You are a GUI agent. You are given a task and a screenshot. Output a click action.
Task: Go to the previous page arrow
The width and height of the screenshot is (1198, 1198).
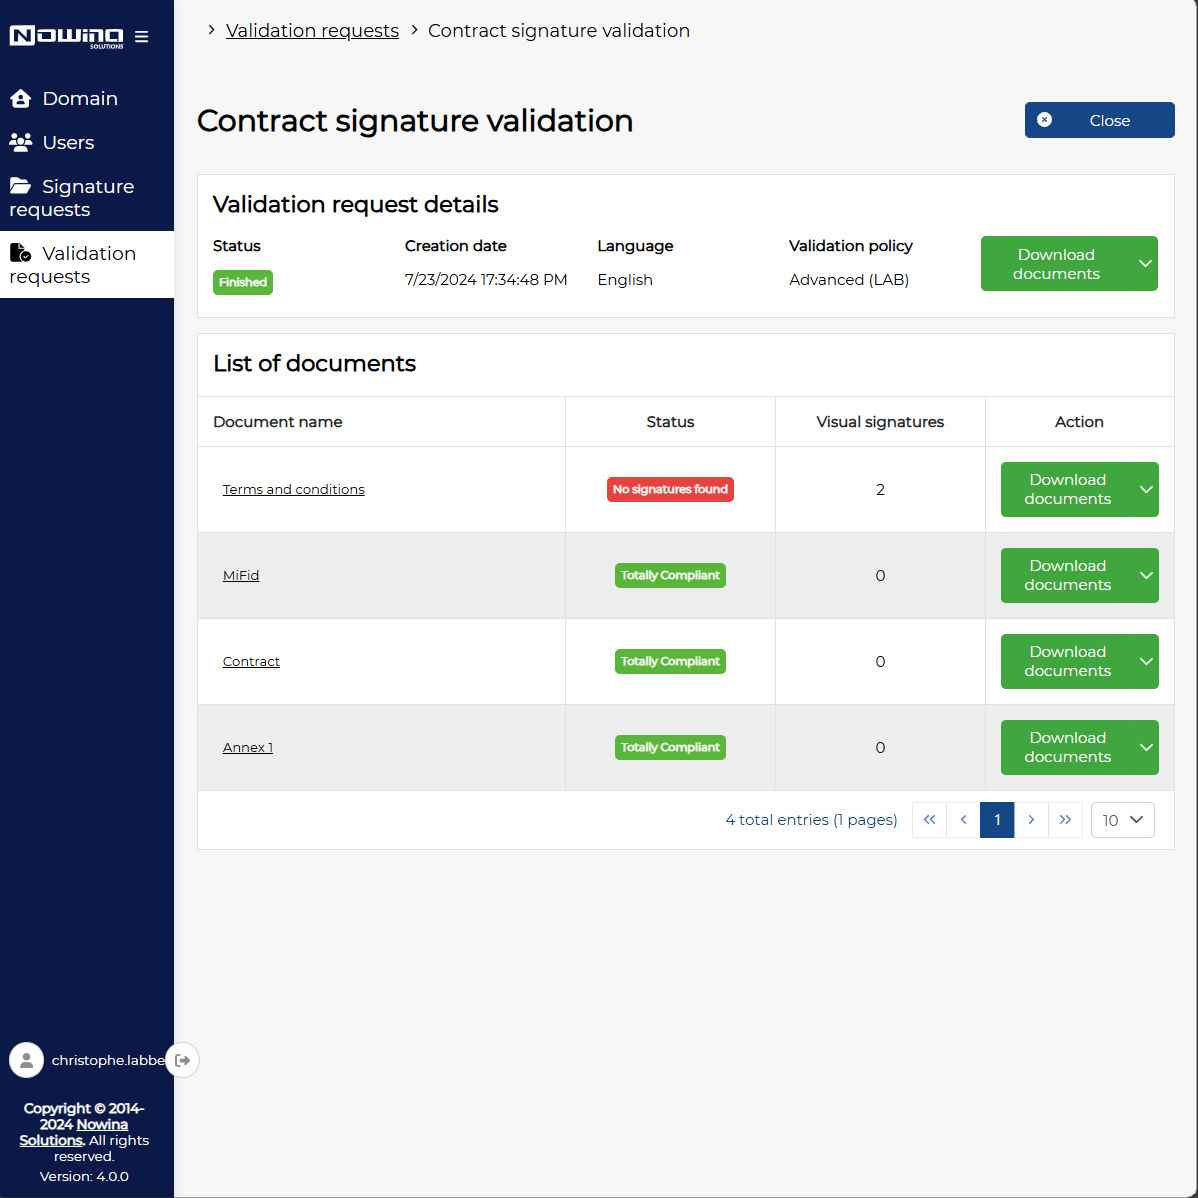[x=963, y=820]
